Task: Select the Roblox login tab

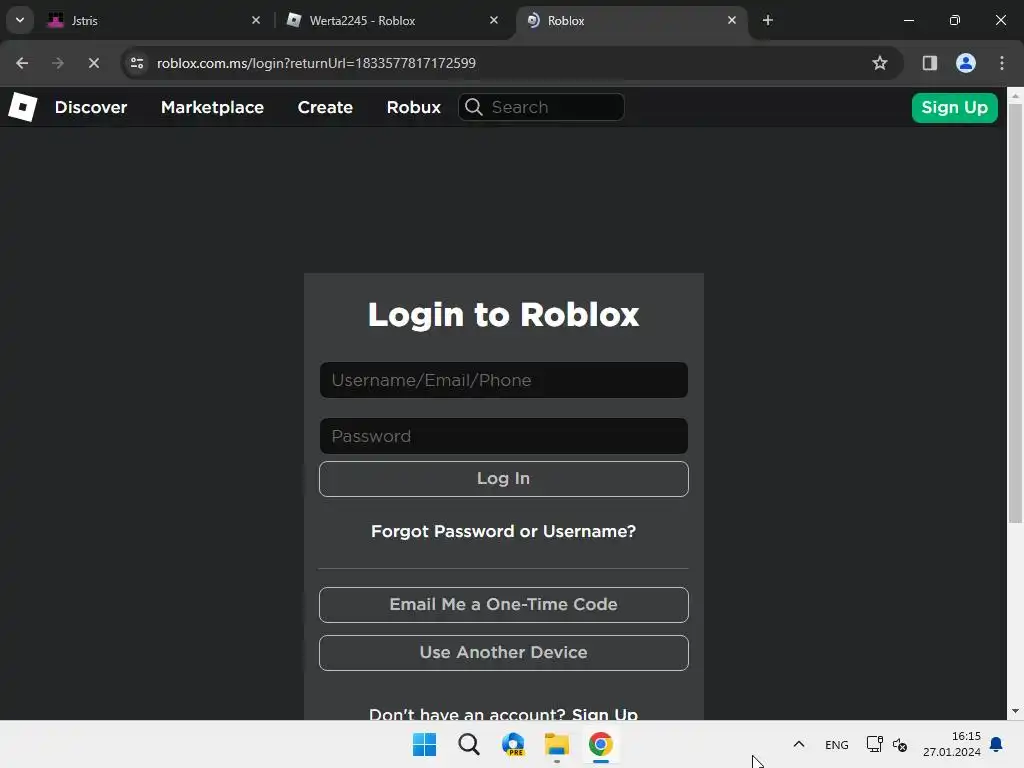Action: coord(630,20)
